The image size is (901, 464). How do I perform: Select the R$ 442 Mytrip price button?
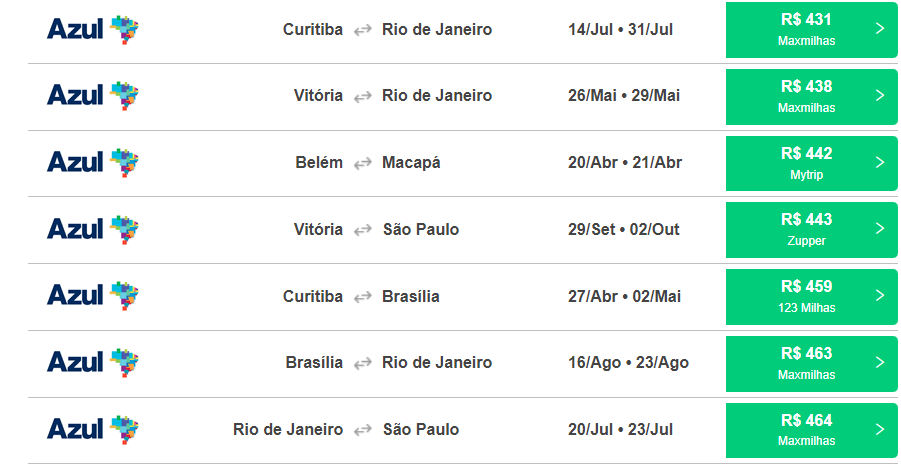[x=811, y=163]
